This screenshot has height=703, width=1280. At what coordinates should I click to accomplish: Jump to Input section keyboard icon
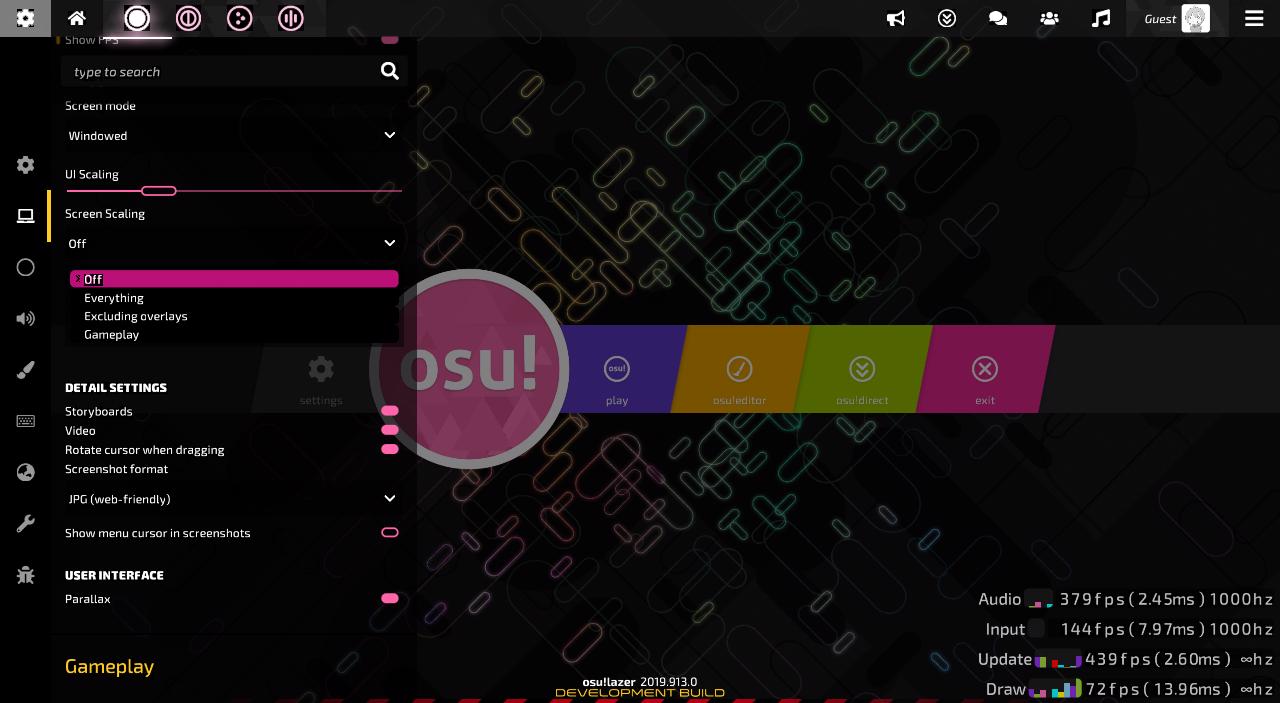click(26, 421)
